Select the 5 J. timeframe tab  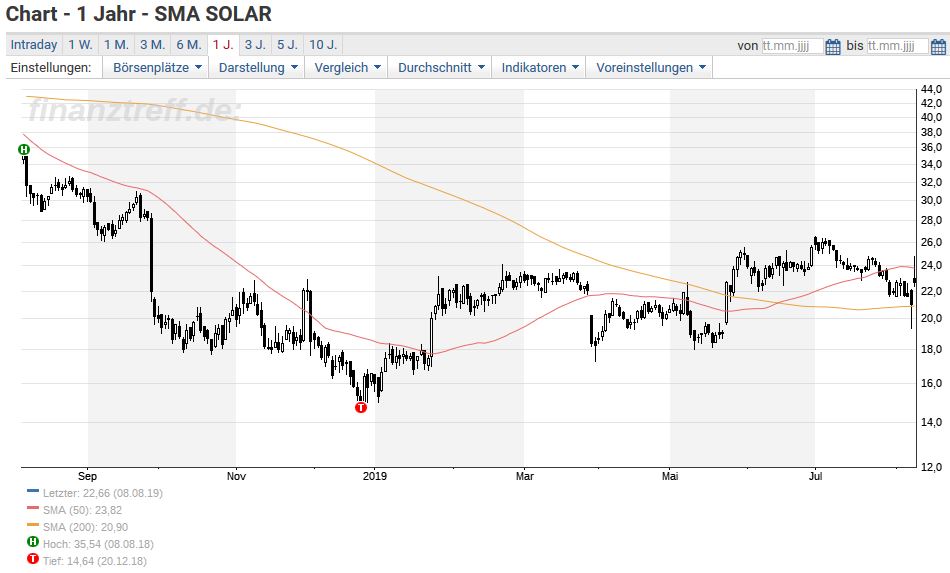pyautogui.click(x=287, y=45)
